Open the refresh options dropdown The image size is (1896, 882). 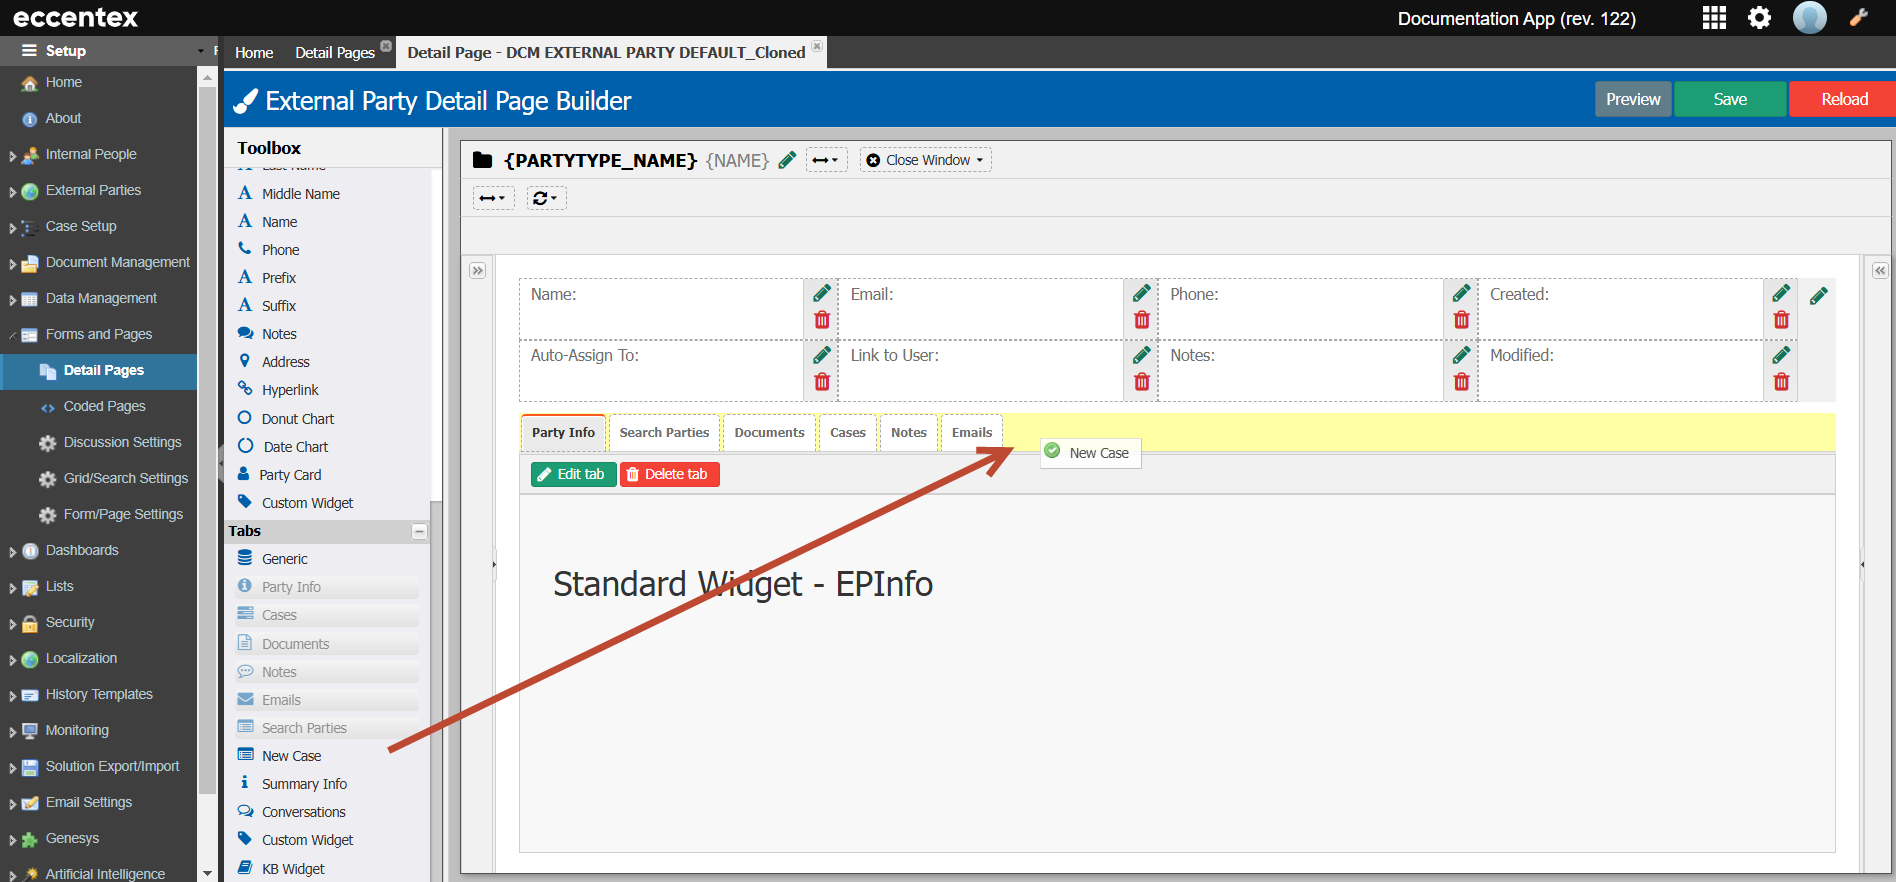pos(546,198)
